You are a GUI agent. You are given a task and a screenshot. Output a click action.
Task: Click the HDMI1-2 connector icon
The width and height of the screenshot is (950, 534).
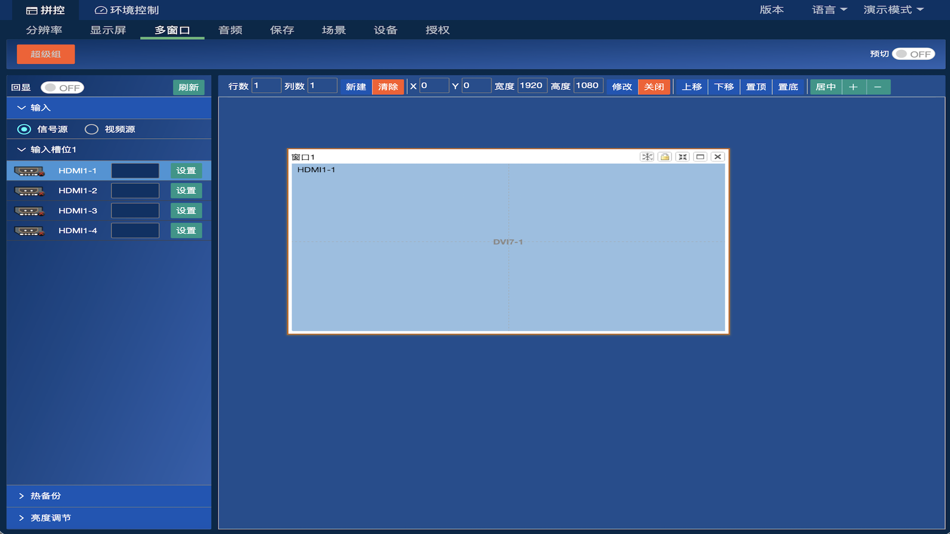coord(29,192)
